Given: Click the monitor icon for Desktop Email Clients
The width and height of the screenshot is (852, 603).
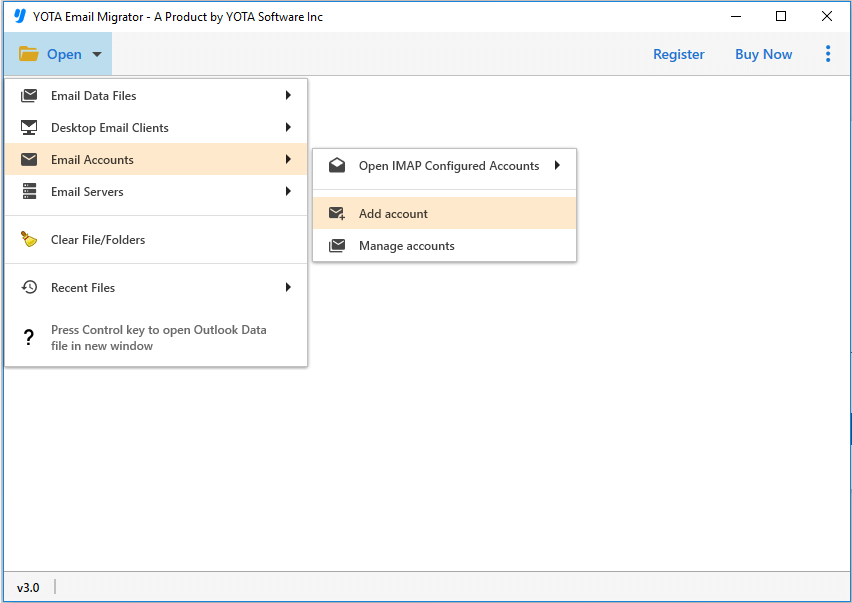Looking at the screenshot, I should click(x=28, y=127).
